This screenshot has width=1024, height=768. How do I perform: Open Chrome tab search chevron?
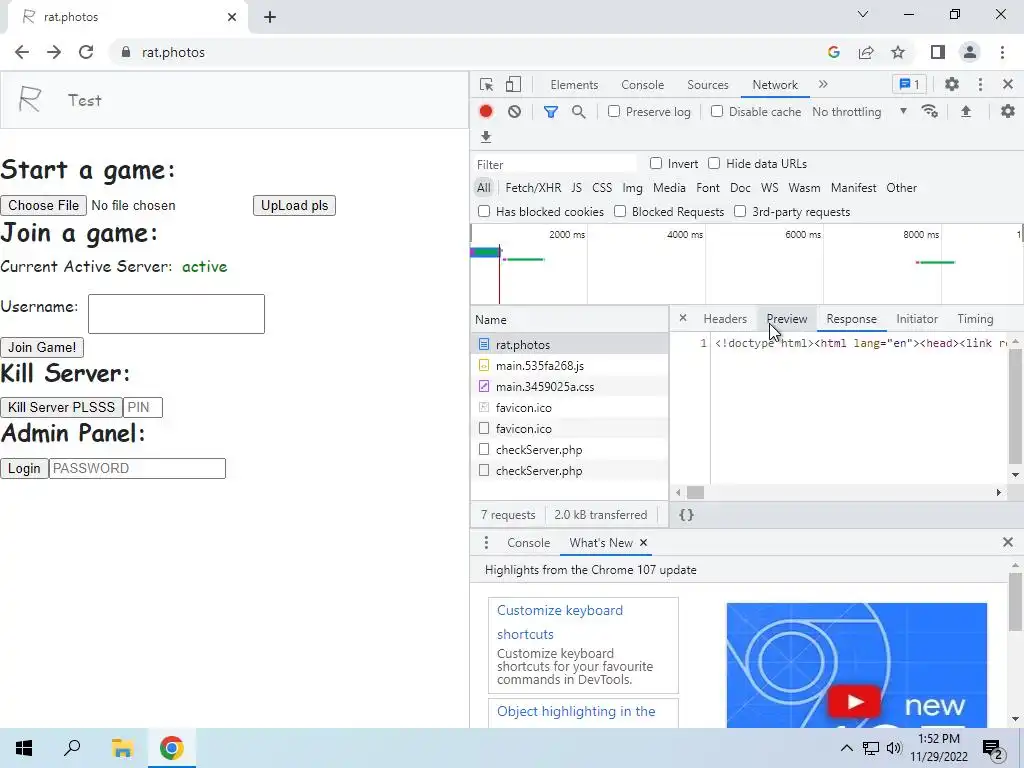tap(863, 14)
